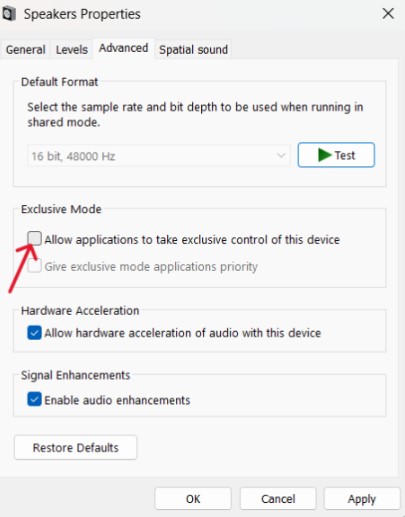Click the speaker icon in the title bar
405x517 pixels.
8,14
